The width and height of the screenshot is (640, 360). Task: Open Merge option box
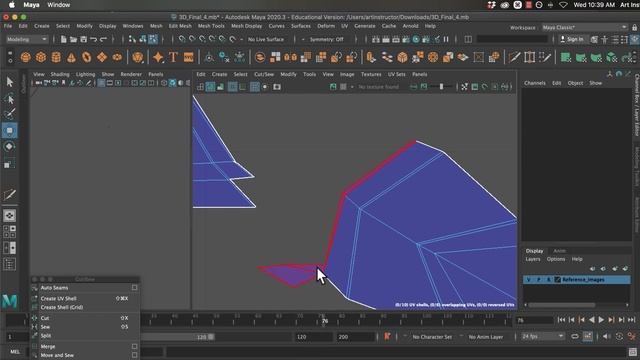click(134, 346)
